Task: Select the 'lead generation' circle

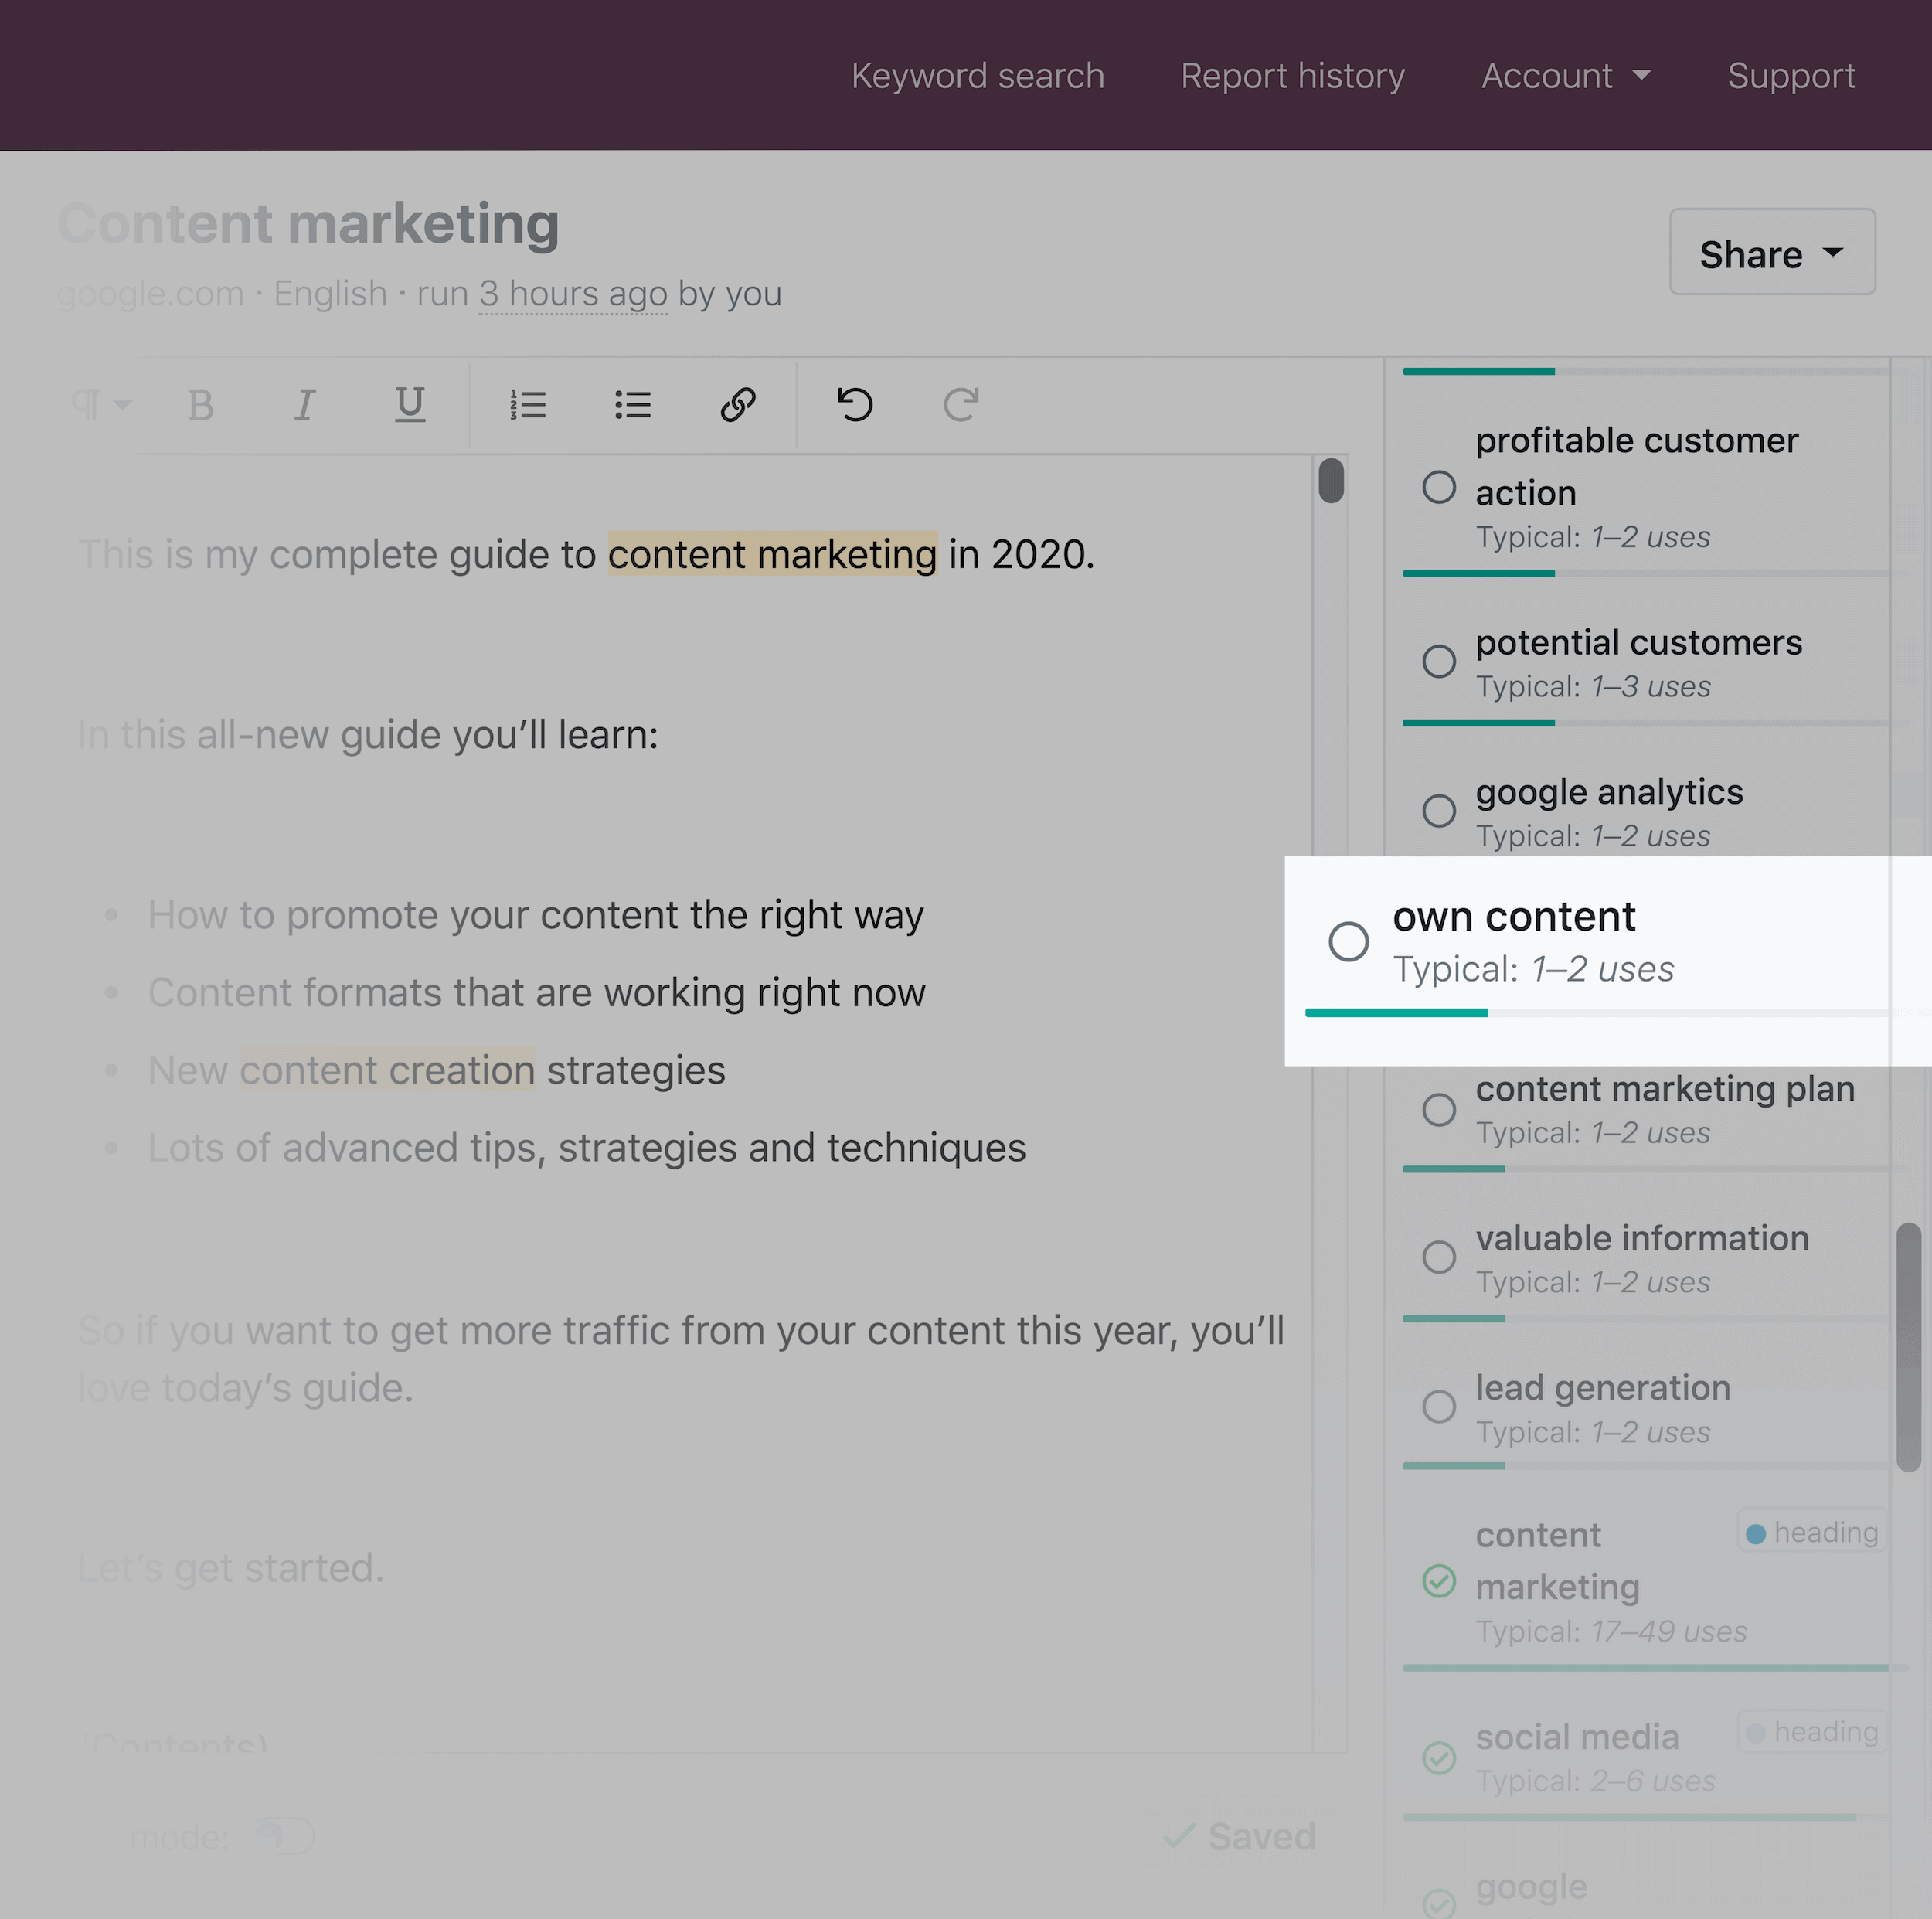Action: [1439, 1406]
